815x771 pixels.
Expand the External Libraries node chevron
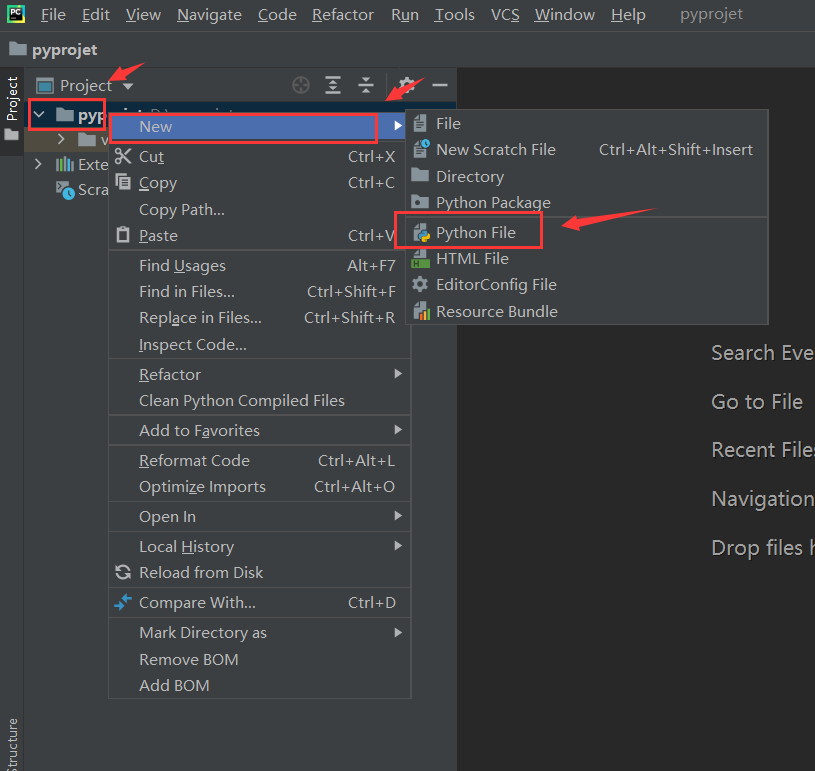click(38, 164)
